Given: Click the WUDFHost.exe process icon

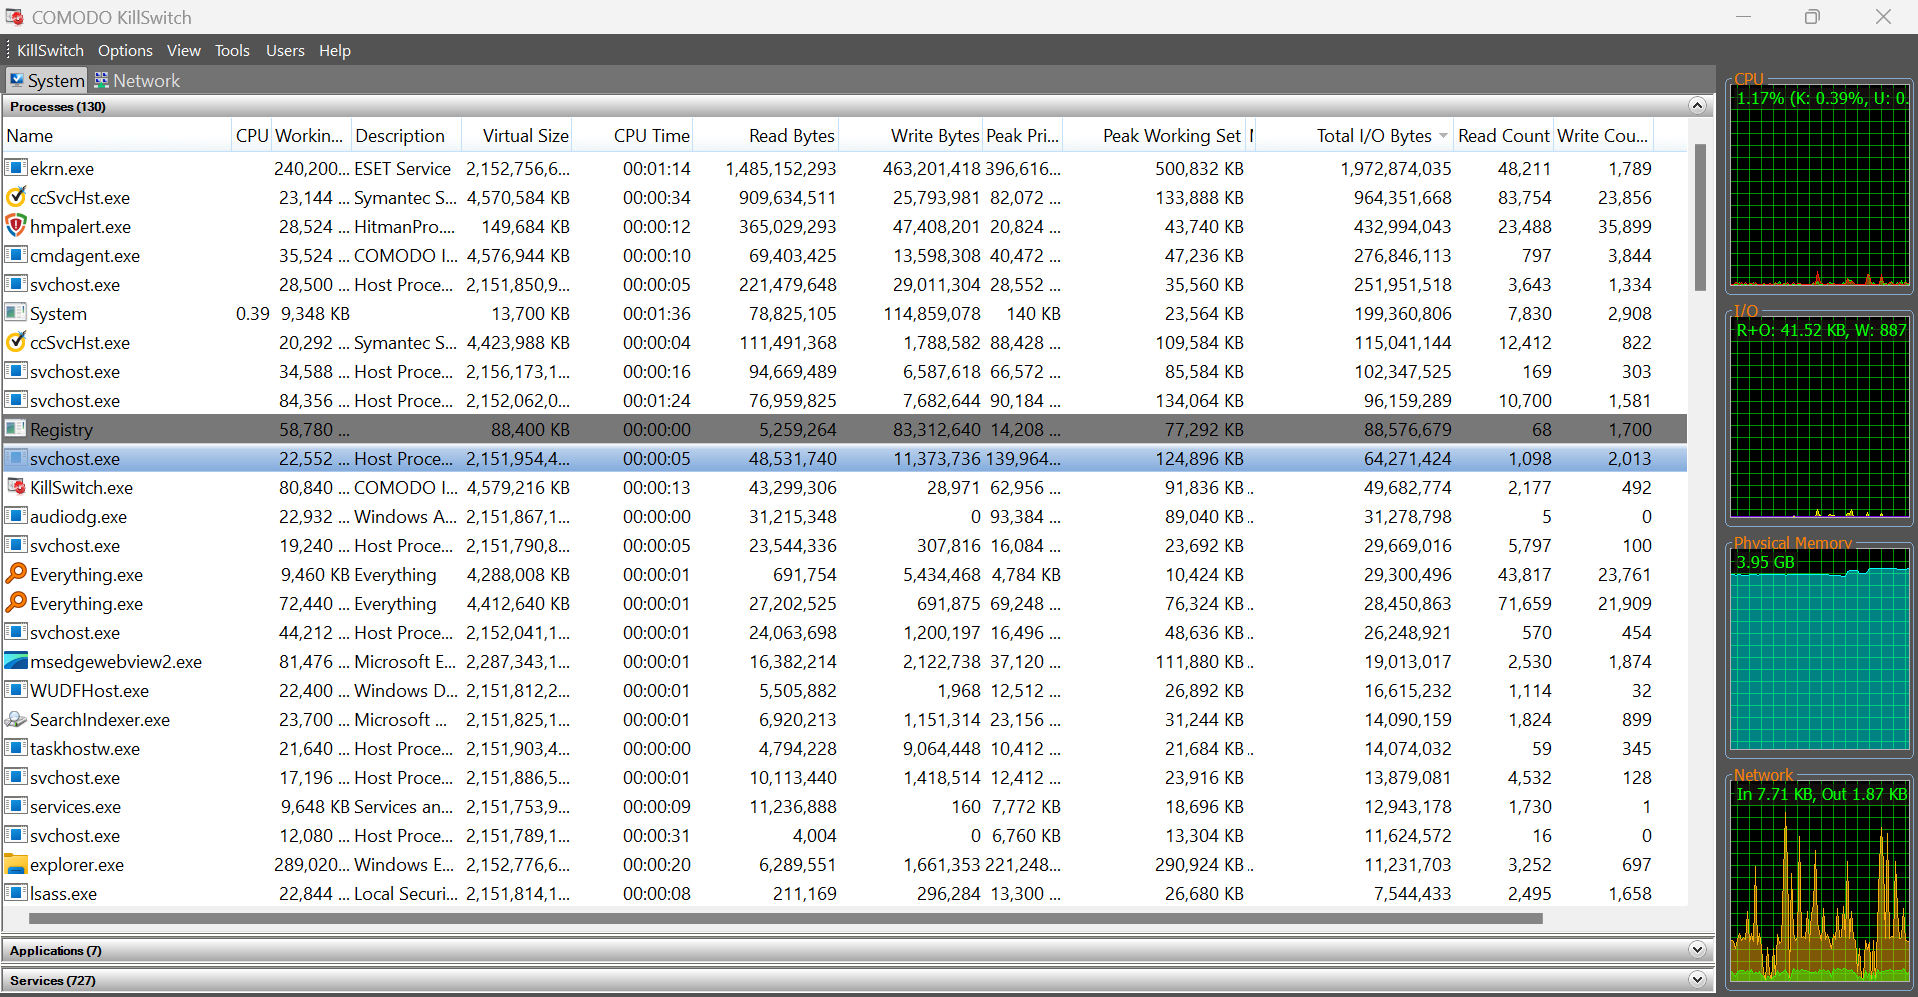Looking at the screenshot, I should (x=15, y=690).
